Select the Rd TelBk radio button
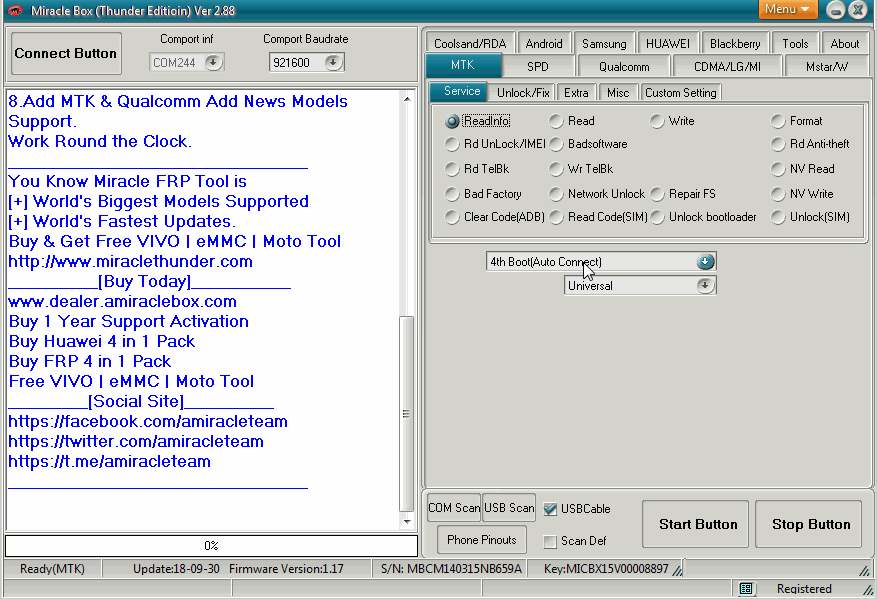The image size is (877, 599). pyautogui.click(x=452, y=169)
